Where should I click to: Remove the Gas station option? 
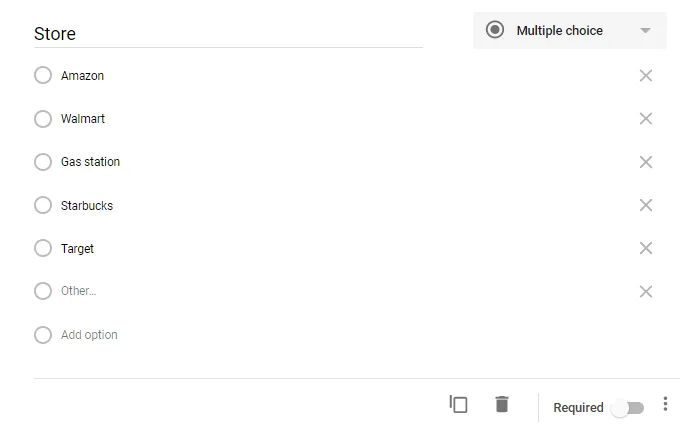646,162
